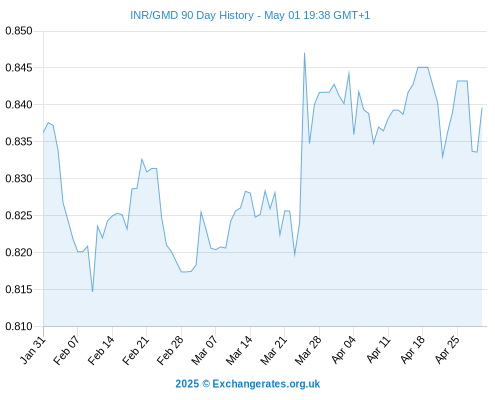Click the highest peak near Mar 25
The height and width of the screenshot is (400, 495).
click(304, 53)
